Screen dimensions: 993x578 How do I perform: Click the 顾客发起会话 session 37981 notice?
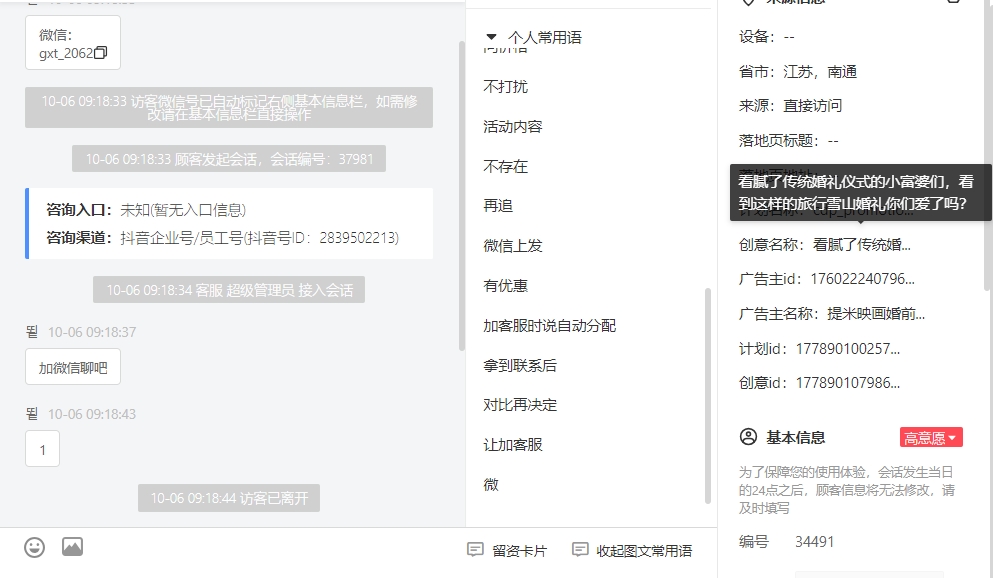[x=229, y=159]
